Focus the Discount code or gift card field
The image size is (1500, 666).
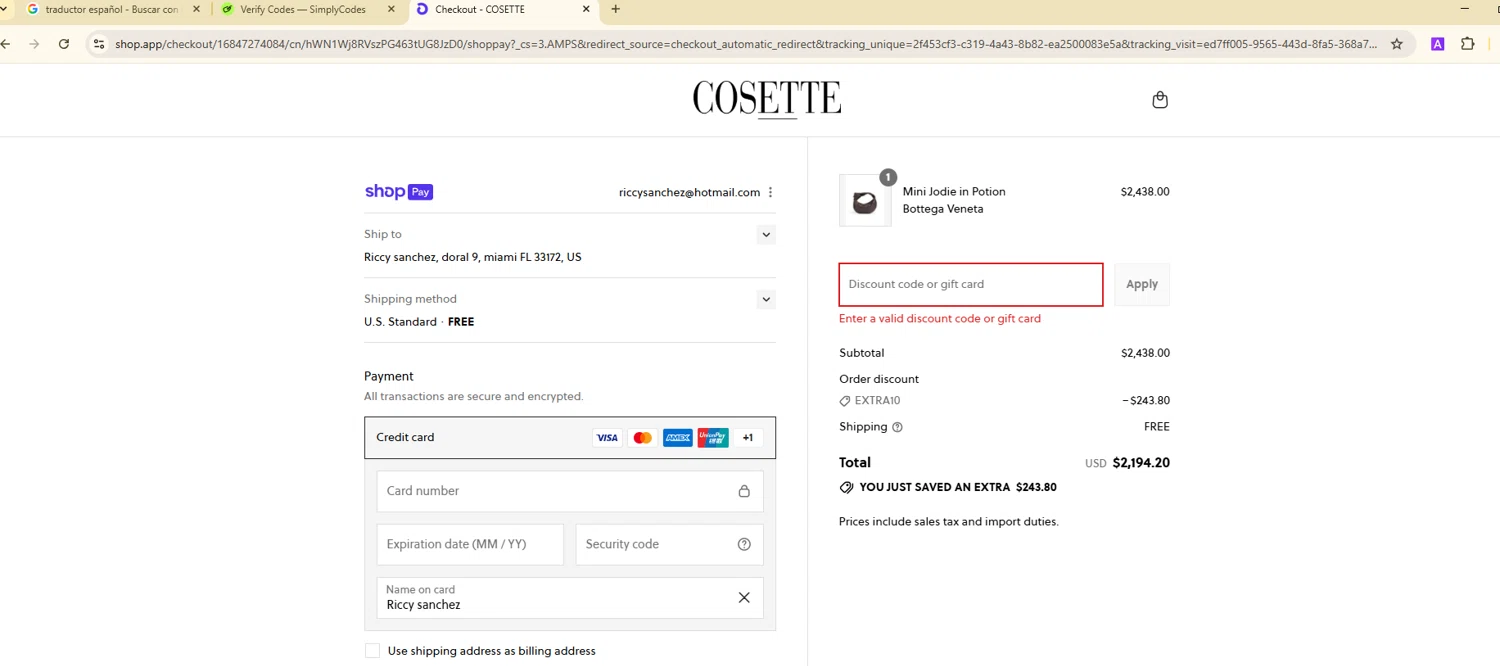click(x=971, y=284)
